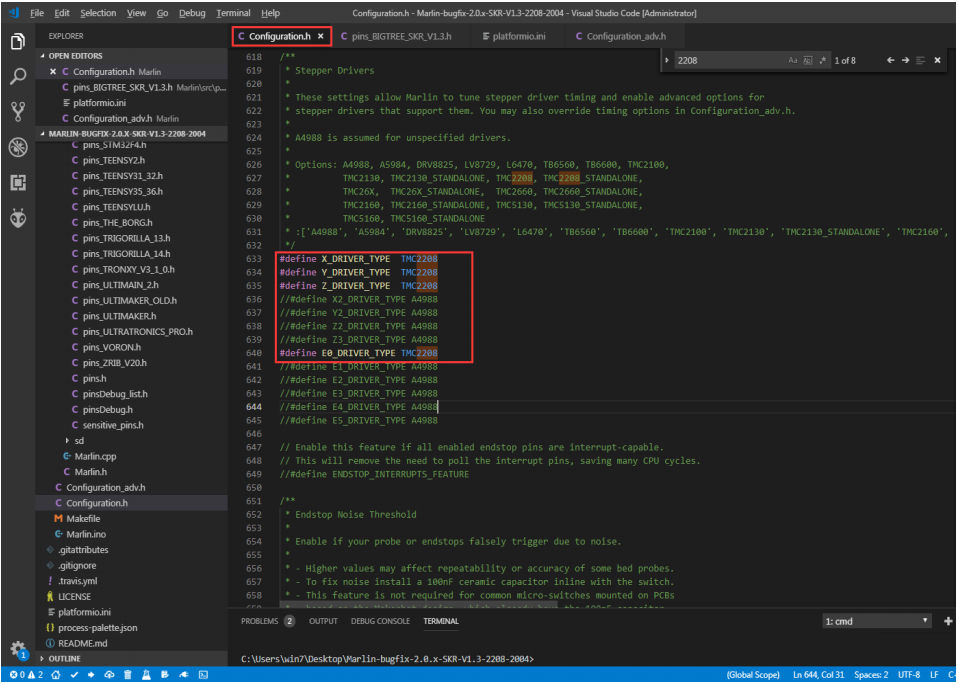This screenshot has width=958, height=684.
Task: Click 'Ln 644, Col 31' in status bar
Action: [x=818, y=675]
